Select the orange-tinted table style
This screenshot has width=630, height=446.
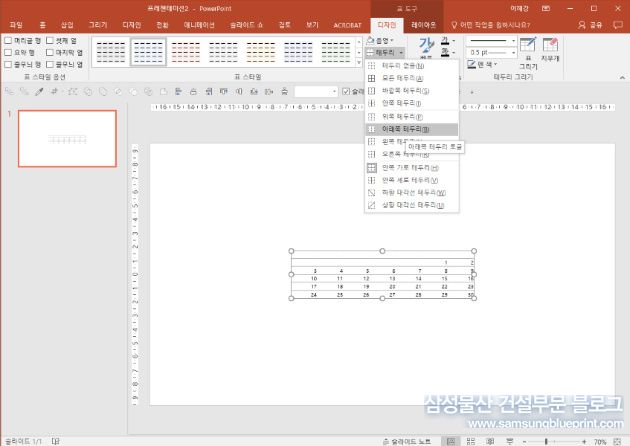pyautogui.click(x=186, y=52)
